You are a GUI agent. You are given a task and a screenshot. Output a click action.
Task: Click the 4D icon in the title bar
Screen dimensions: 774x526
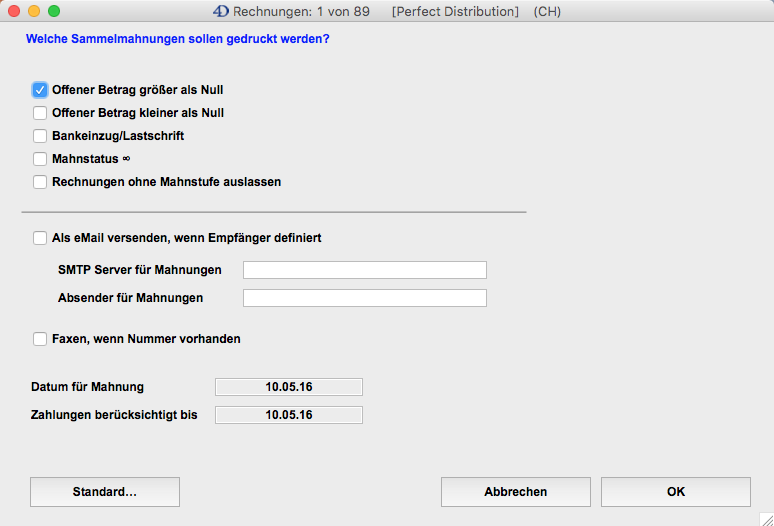click(221, 11)
